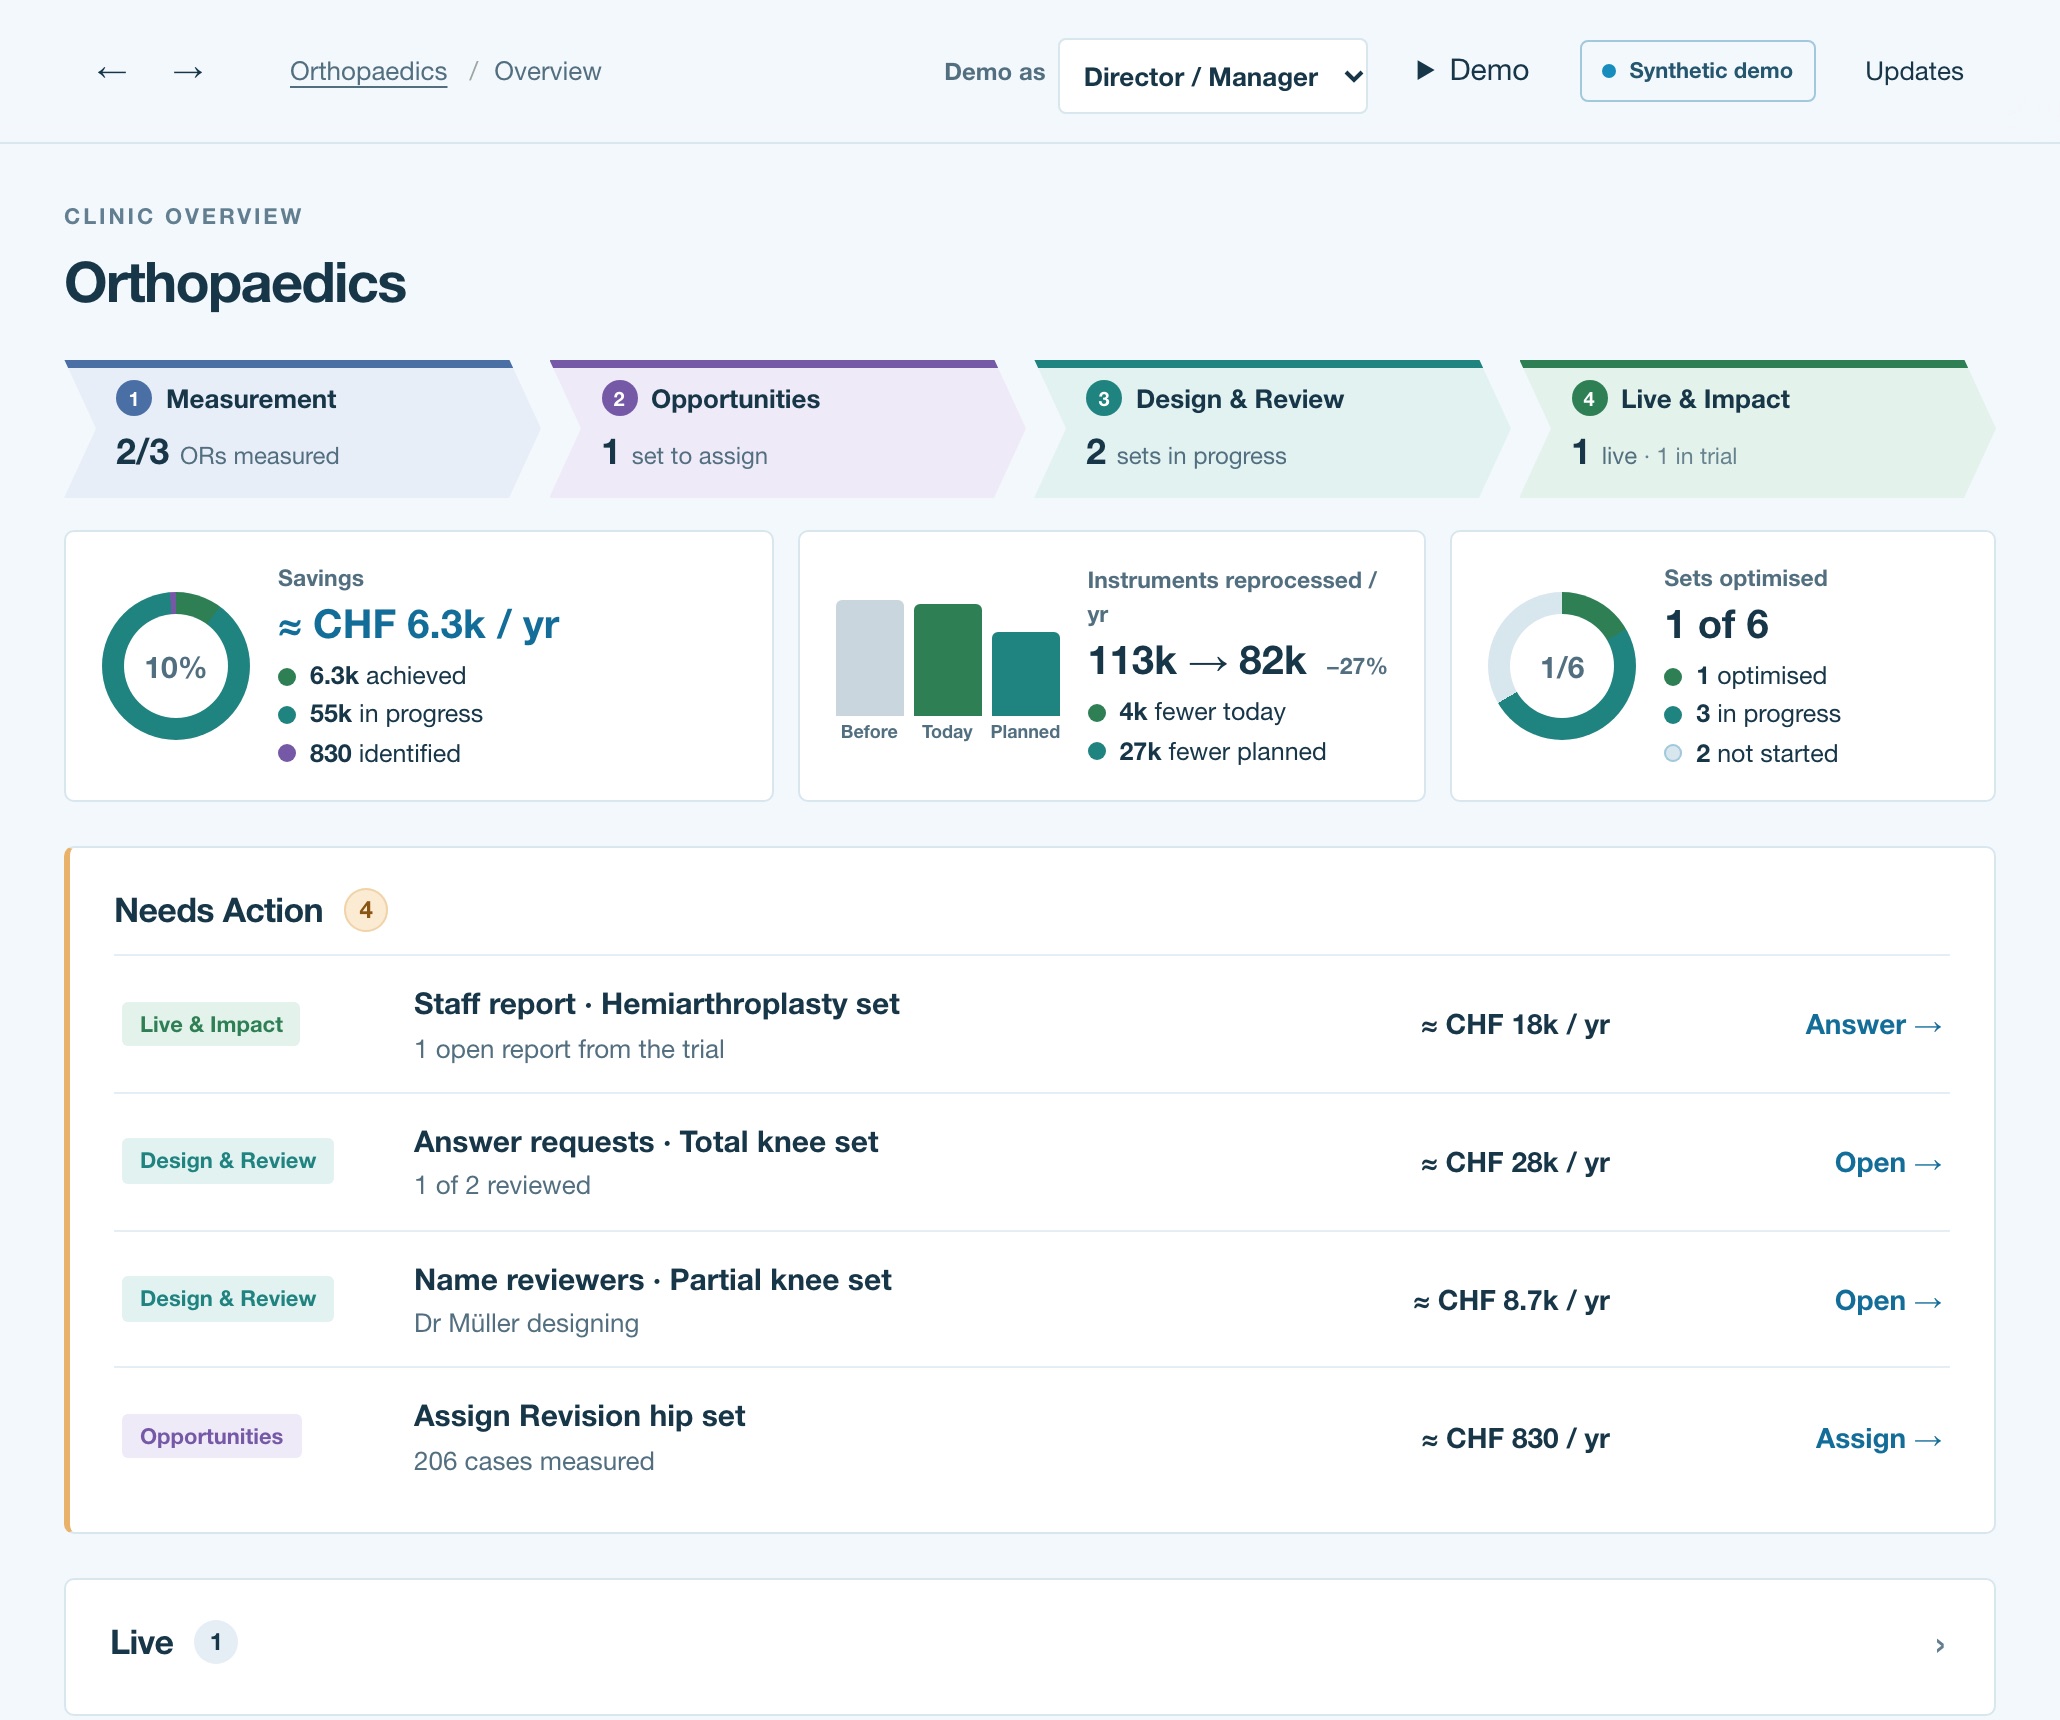Click the ≈ CHF 6.3k / yr savings value

click(418, 625)
